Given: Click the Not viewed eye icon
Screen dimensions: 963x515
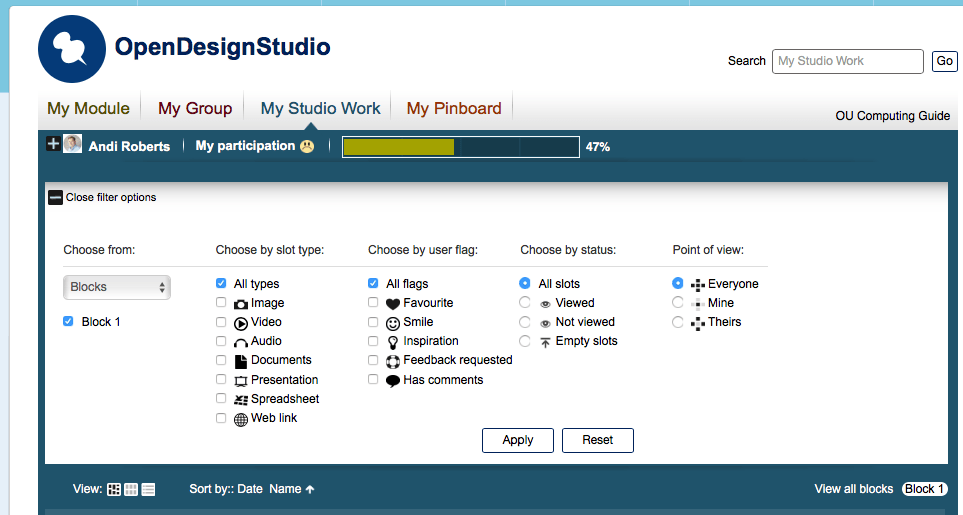Looking at the screenshot, I should (545, 323).
